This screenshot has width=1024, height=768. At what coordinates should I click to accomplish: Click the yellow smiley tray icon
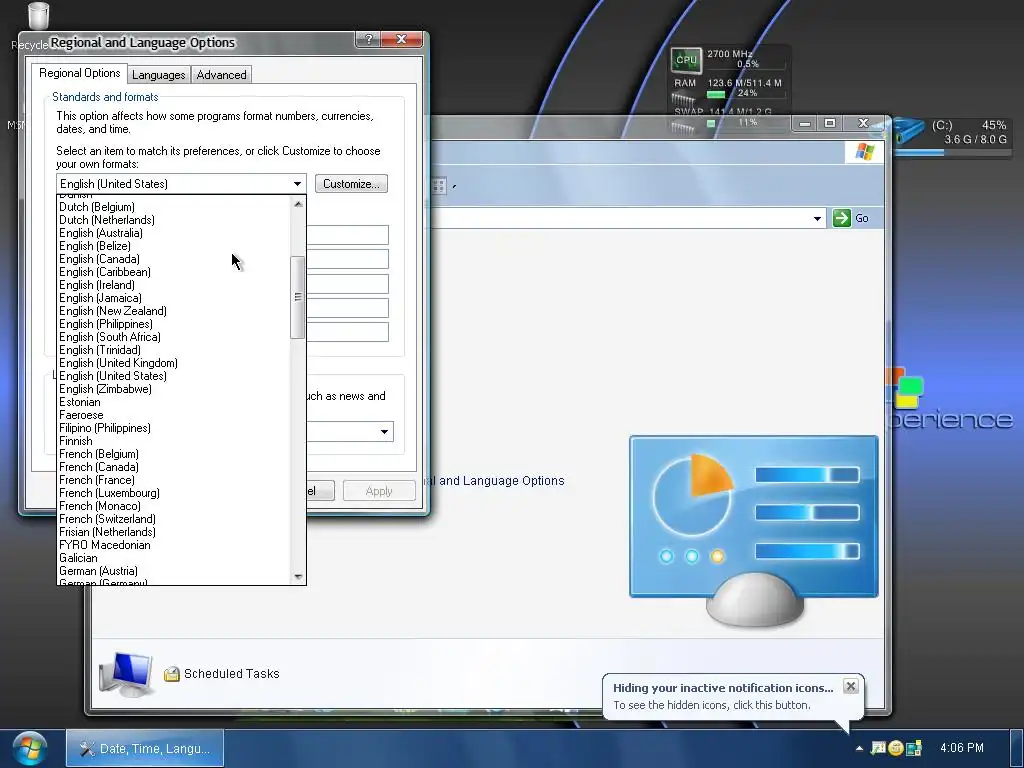pos(896,748)
